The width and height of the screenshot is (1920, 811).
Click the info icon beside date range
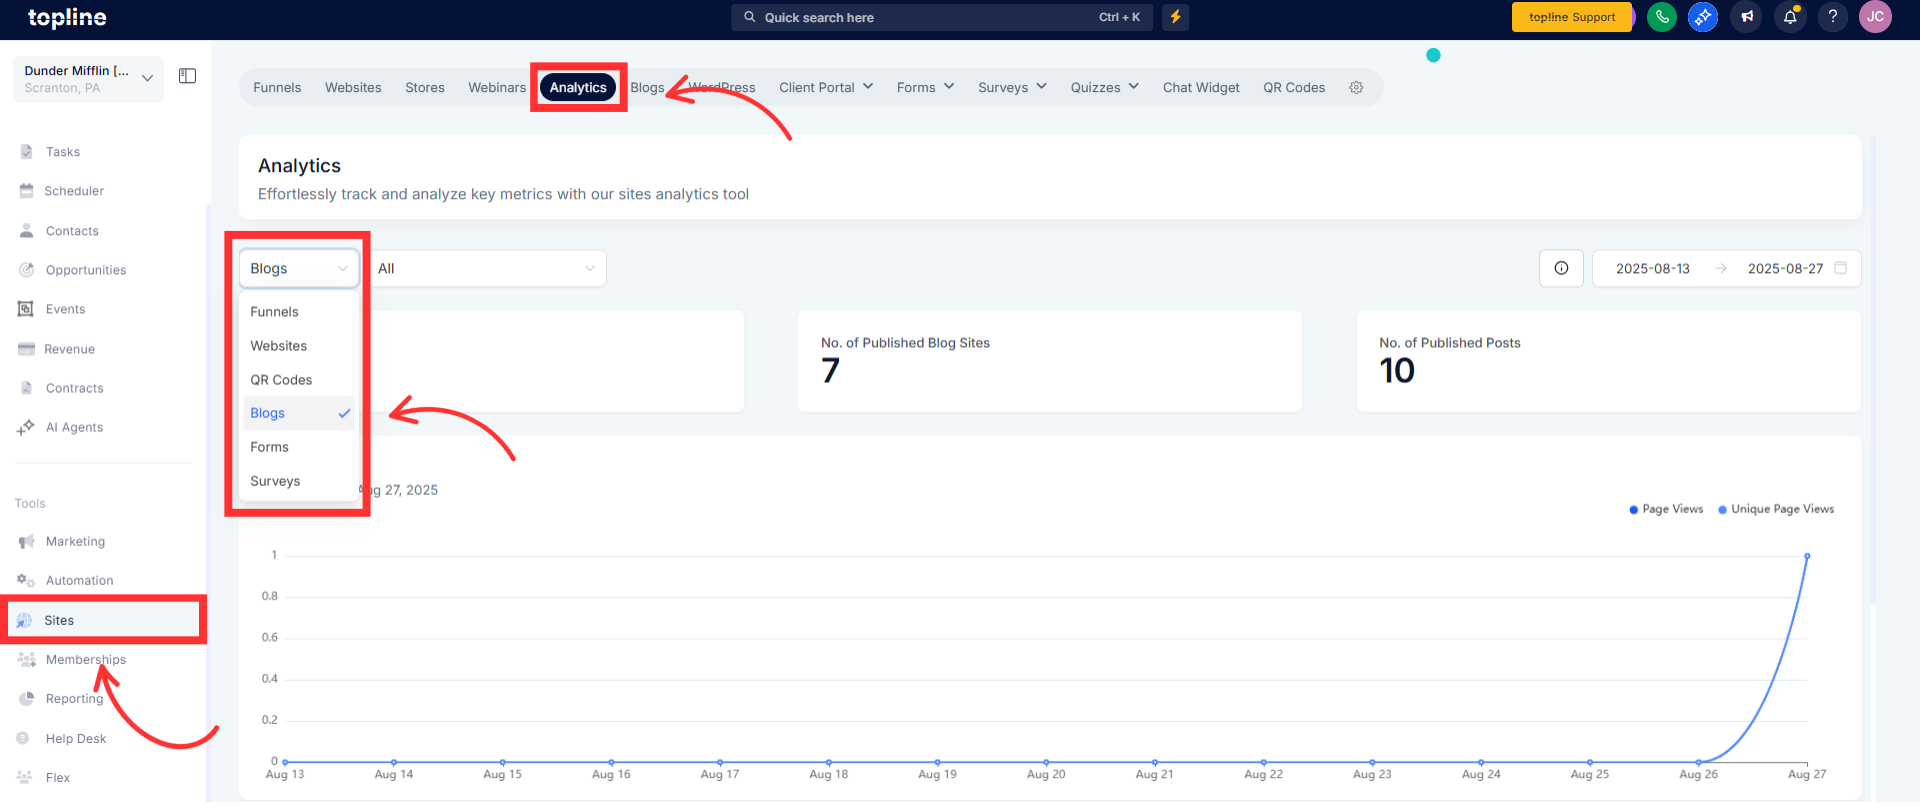pyautogui.click(x=1561, y=268)
